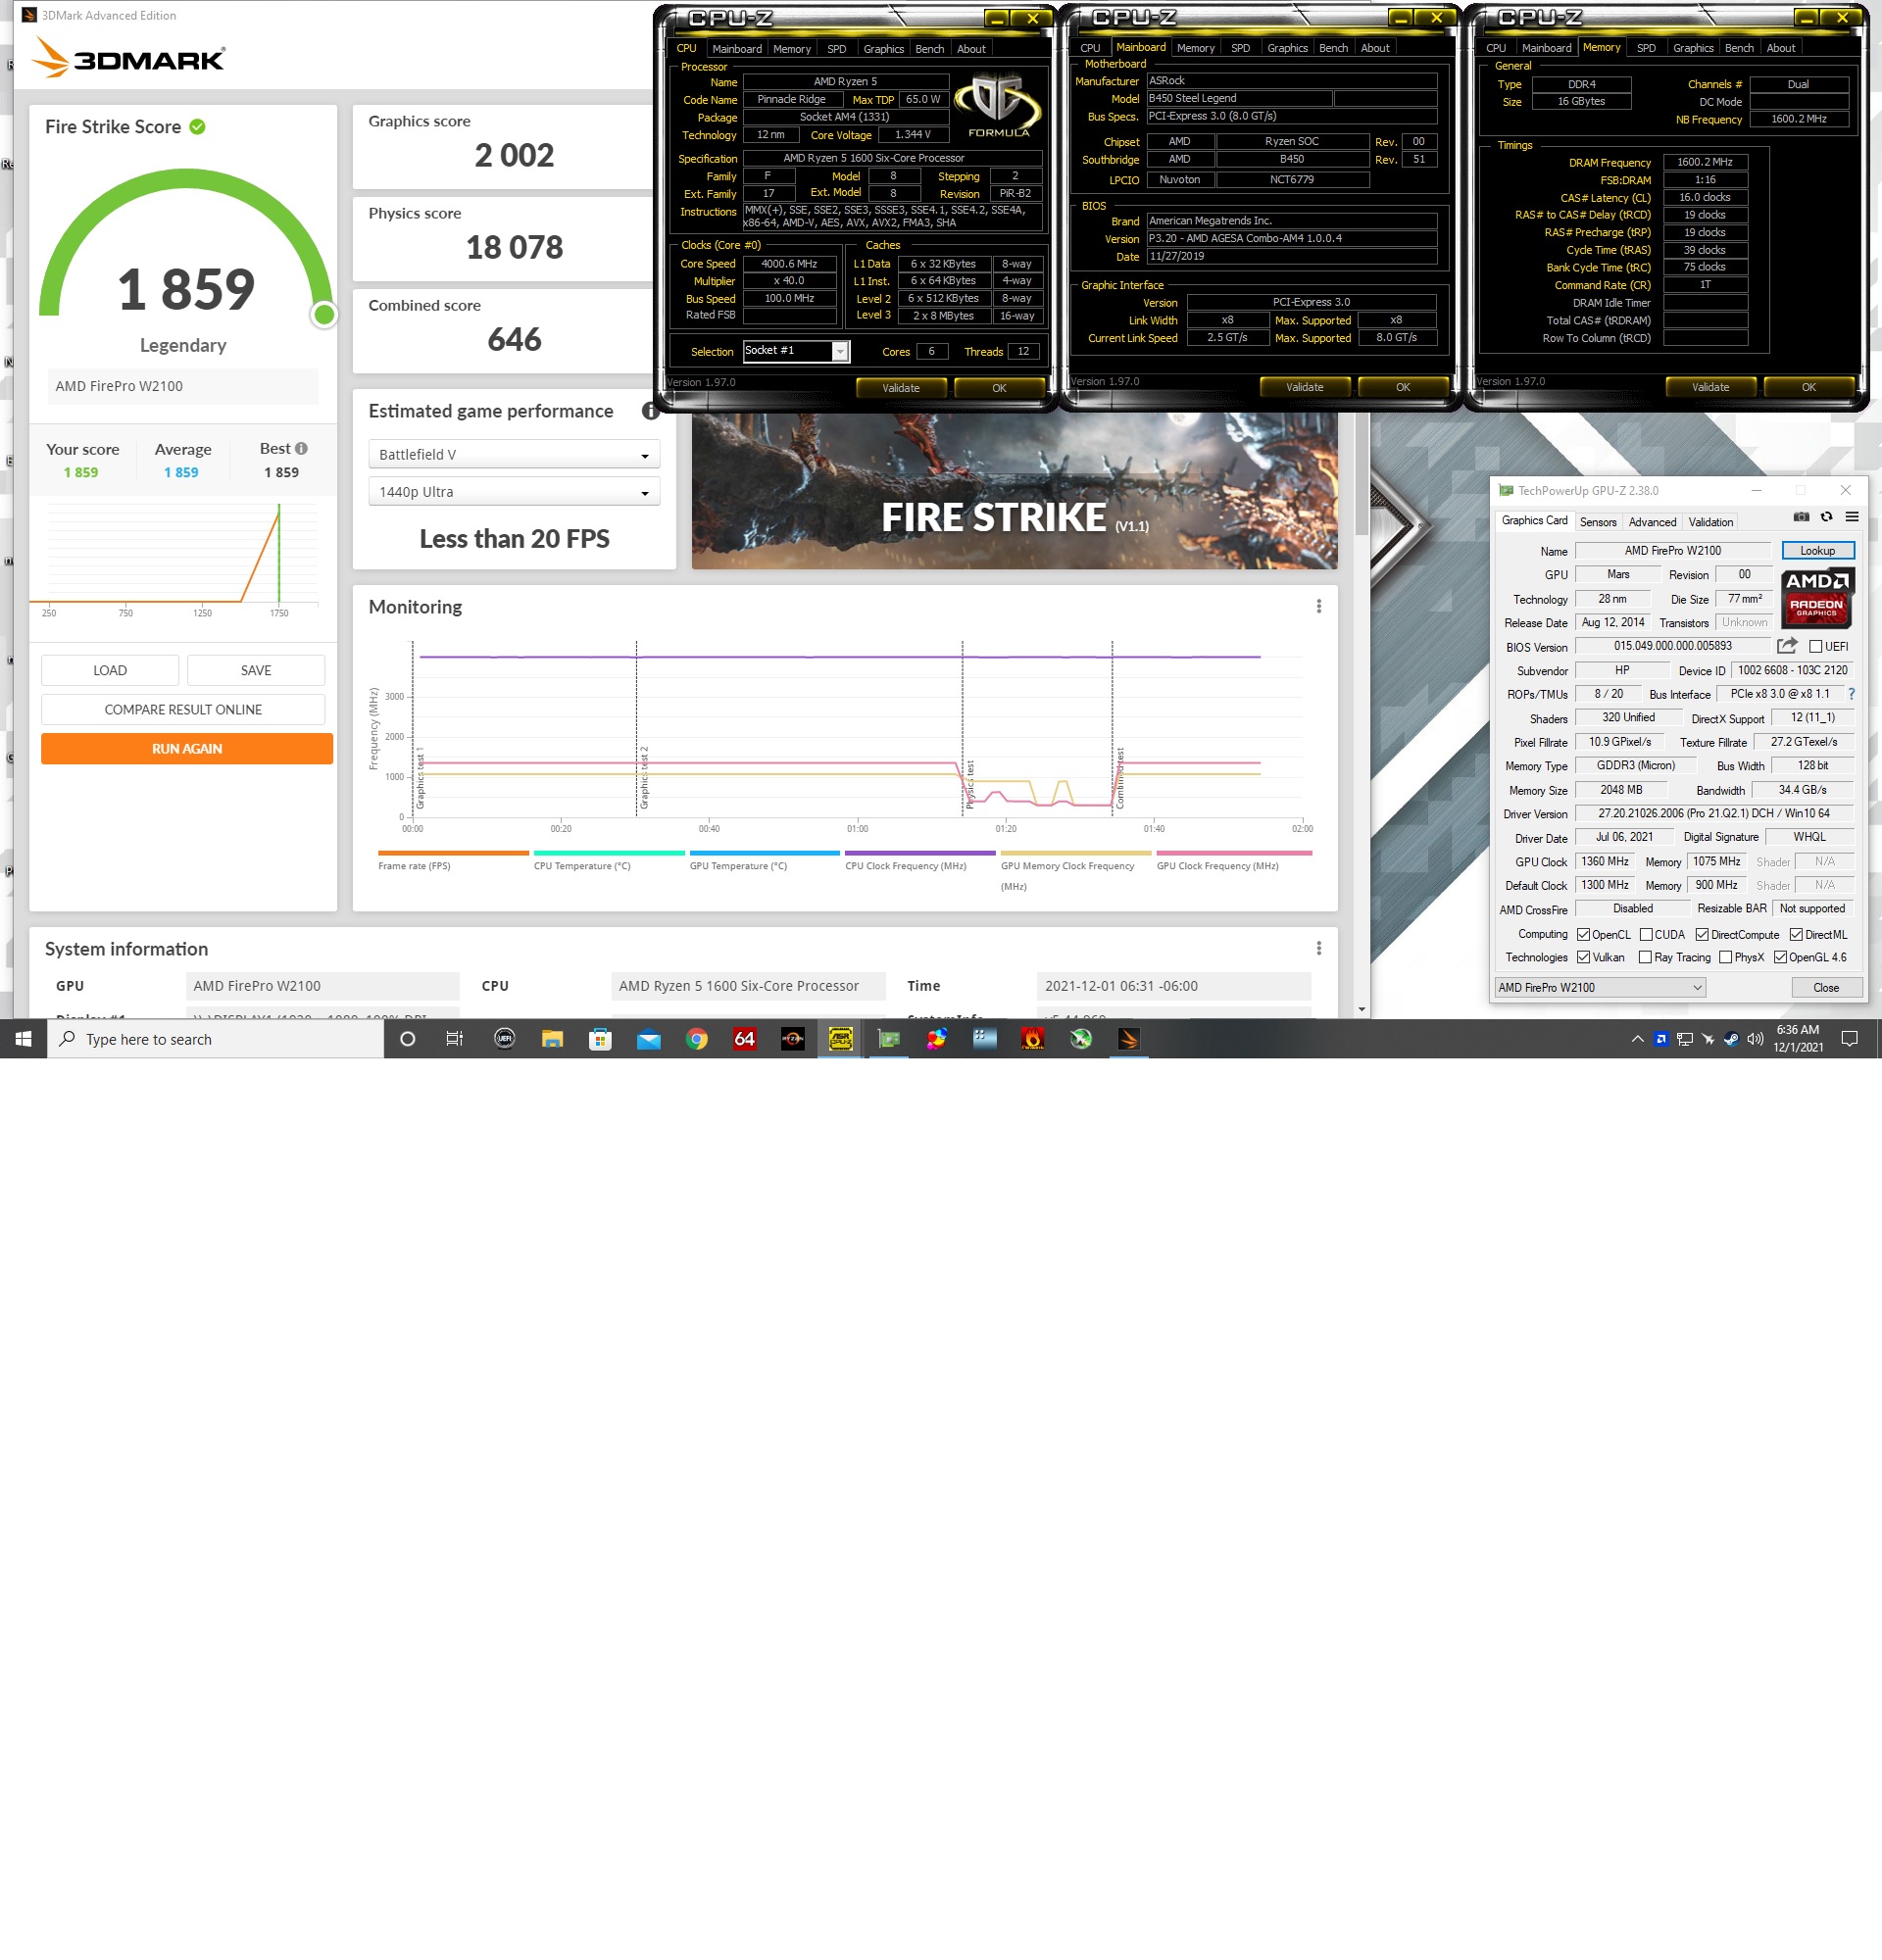Open Google Chrome from the taskbar
This screenshot has height=1960, width=1882.
tap(696, 1039)
